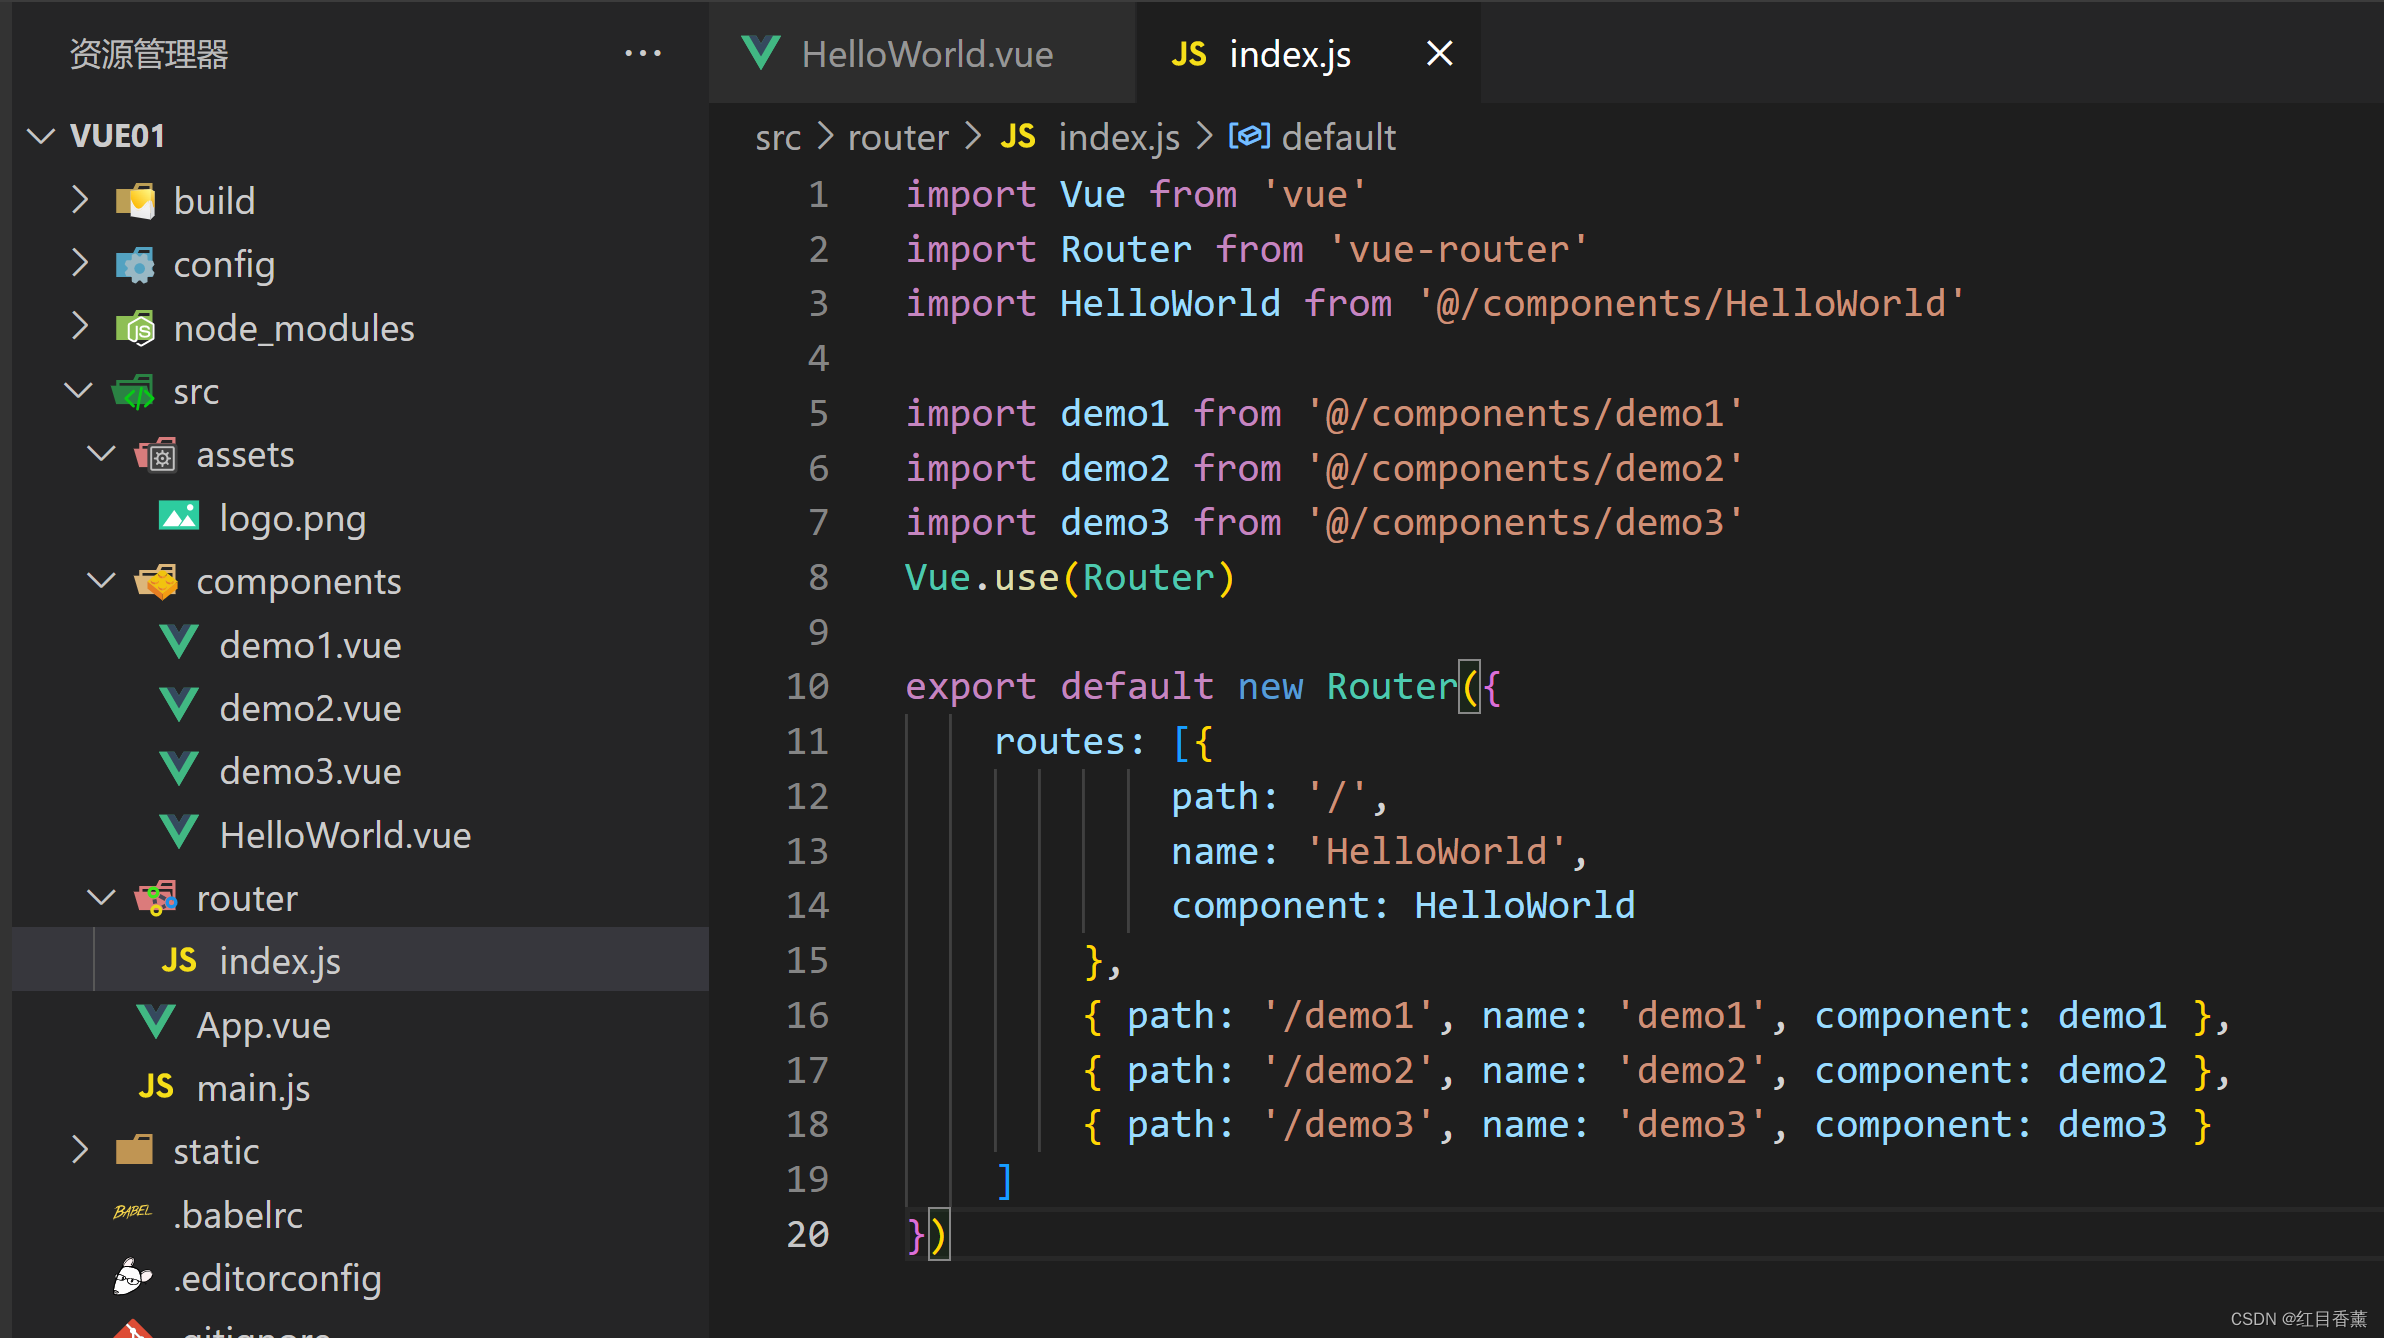Click the .editorconfig mouse icon
Screen dimensions: 2384x1338
(132, 1277)
